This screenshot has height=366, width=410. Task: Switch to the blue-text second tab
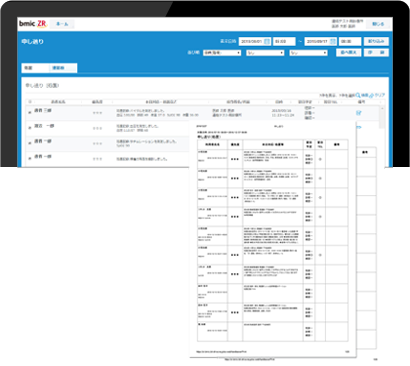coord(63,68)
